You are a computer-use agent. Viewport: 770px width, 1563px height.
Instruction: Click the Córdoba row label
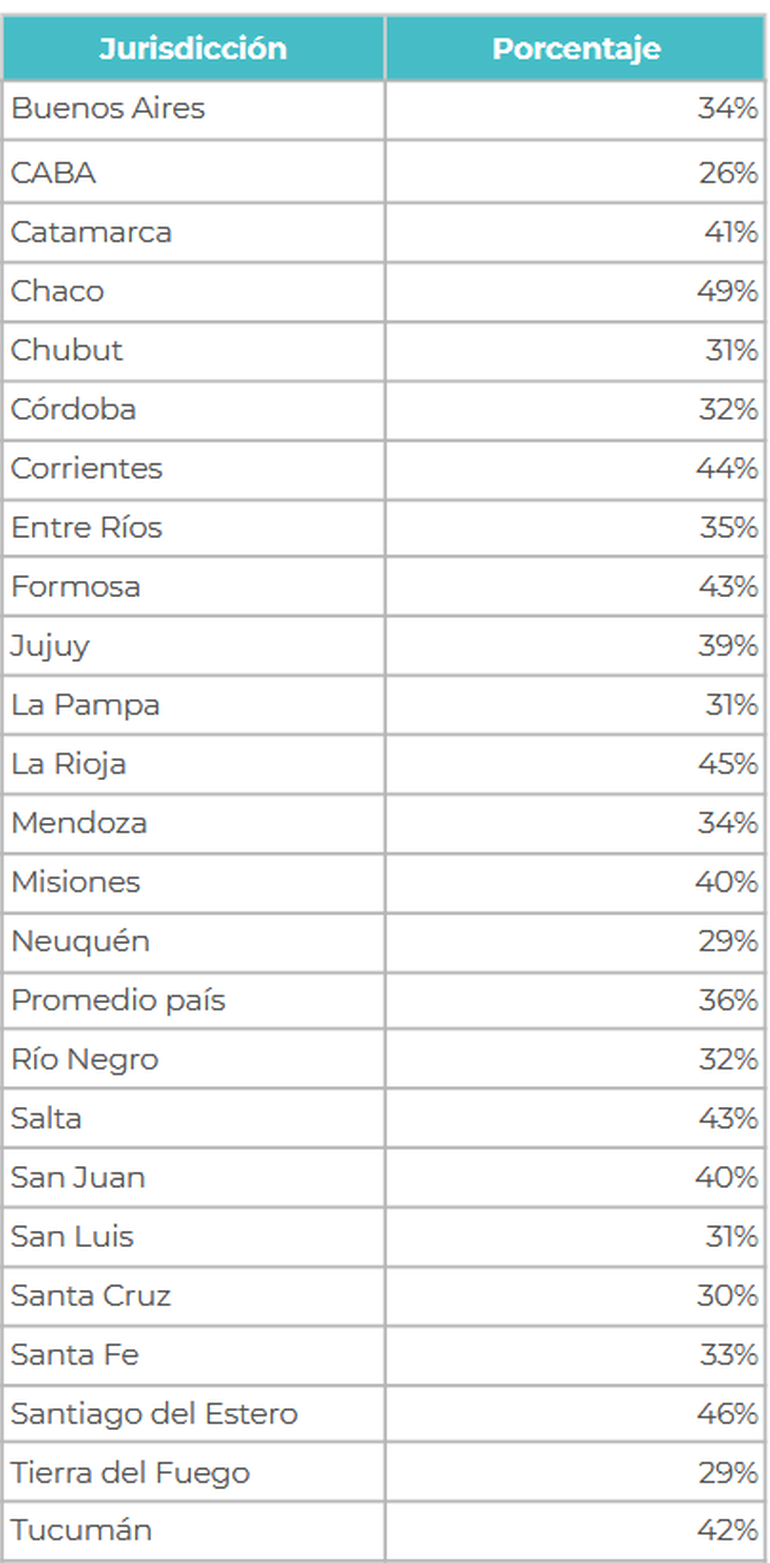pos(73,409)
